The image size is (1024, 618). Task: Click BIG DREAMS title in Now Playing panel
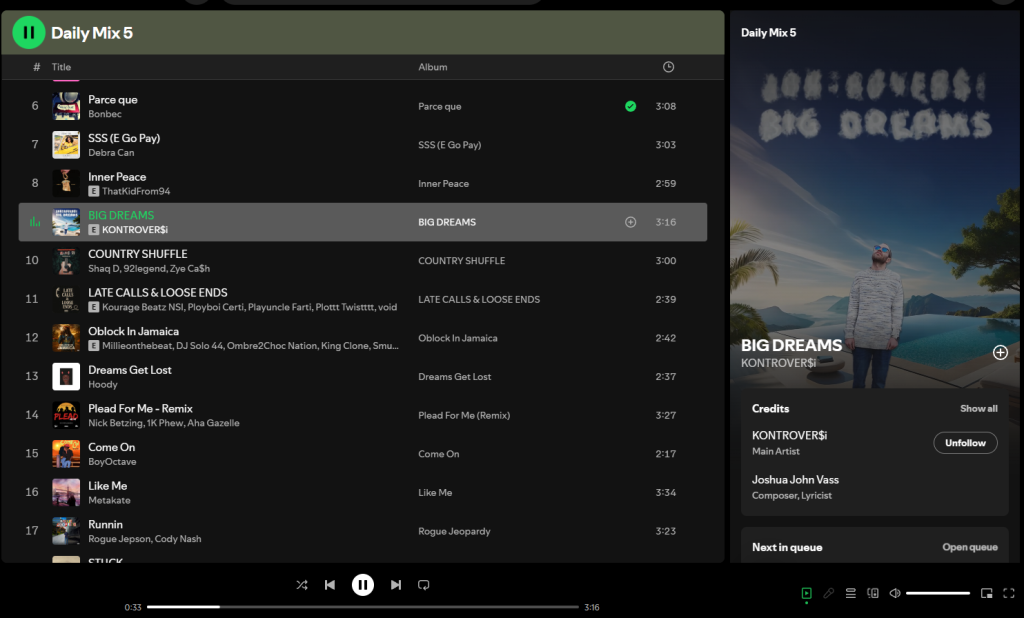tap(792, 345)
